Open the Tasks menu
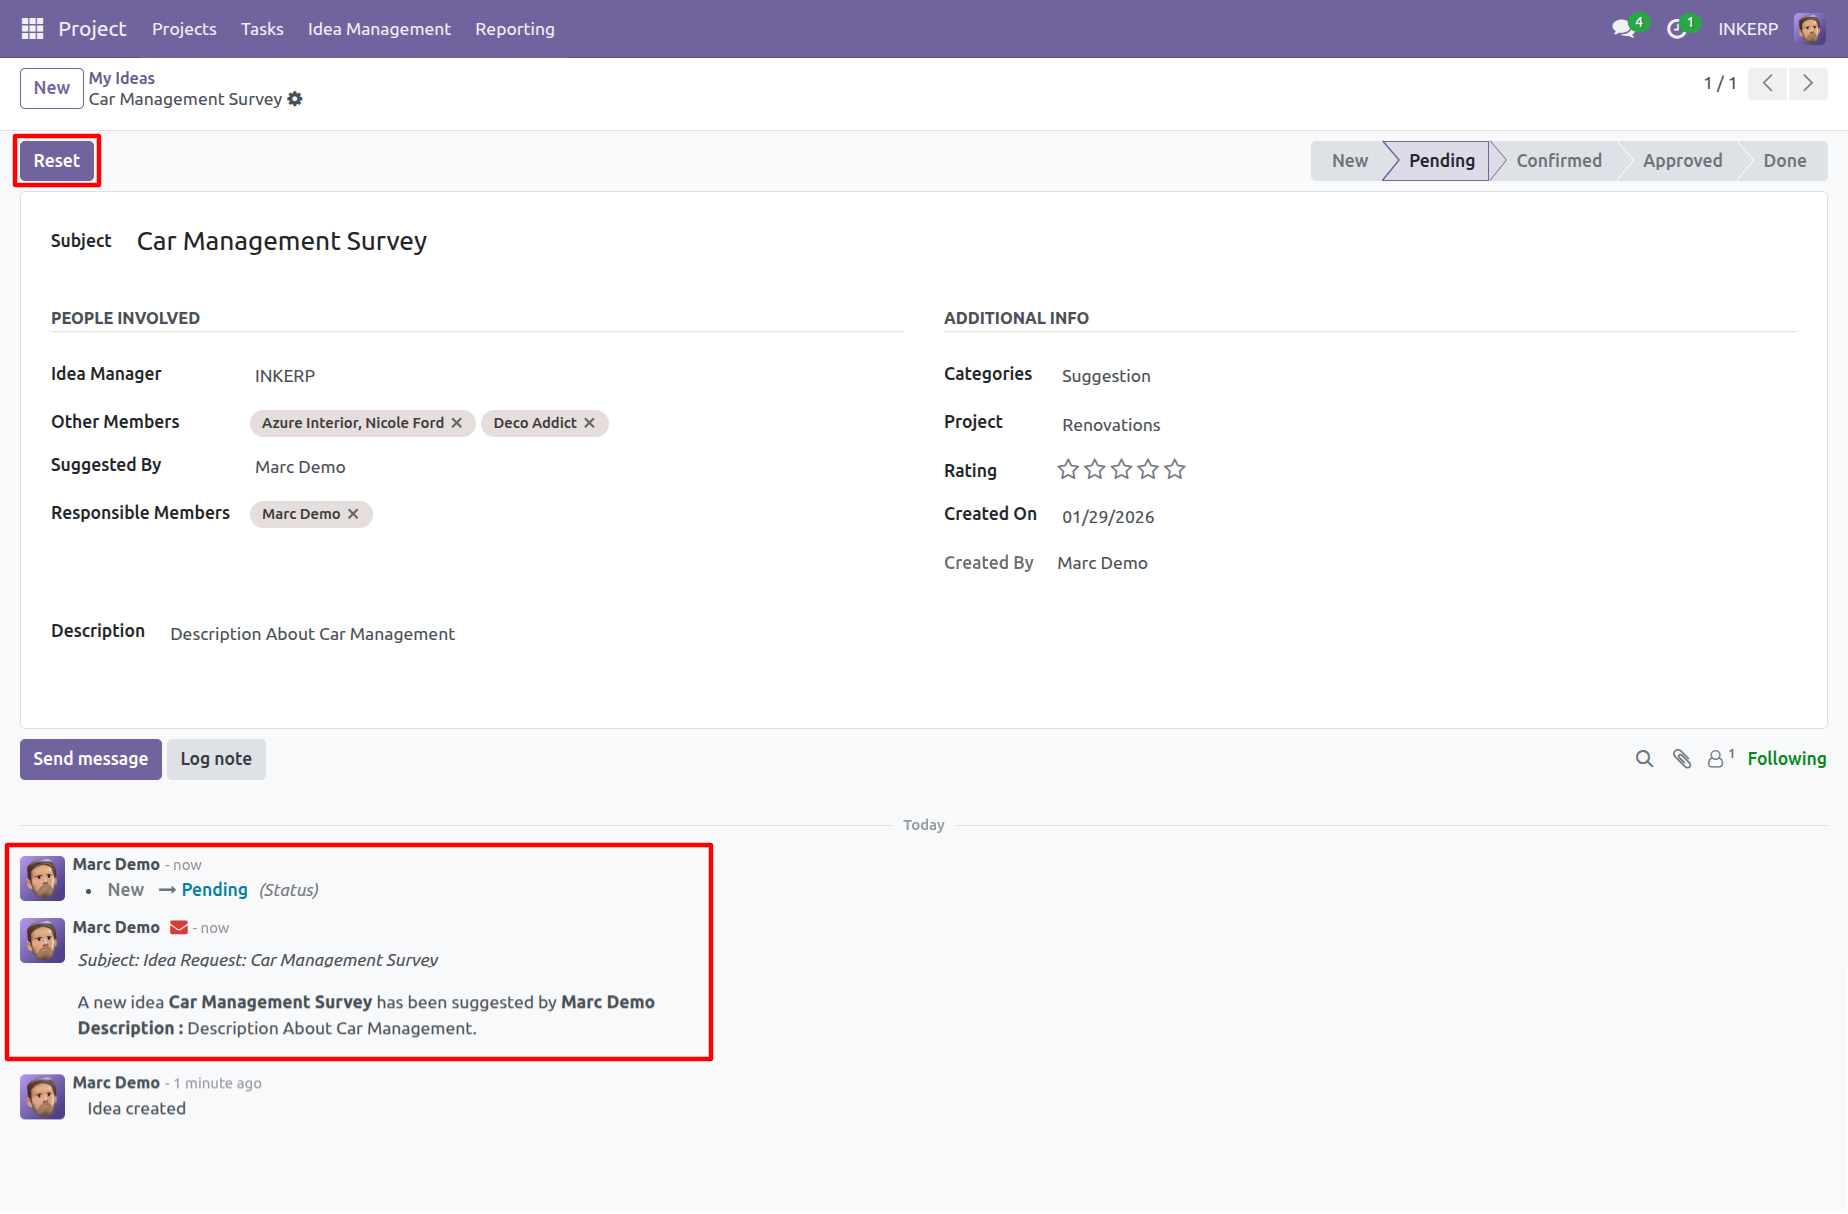Viewport: 1848px width, 1214px height. pos(262,29)
